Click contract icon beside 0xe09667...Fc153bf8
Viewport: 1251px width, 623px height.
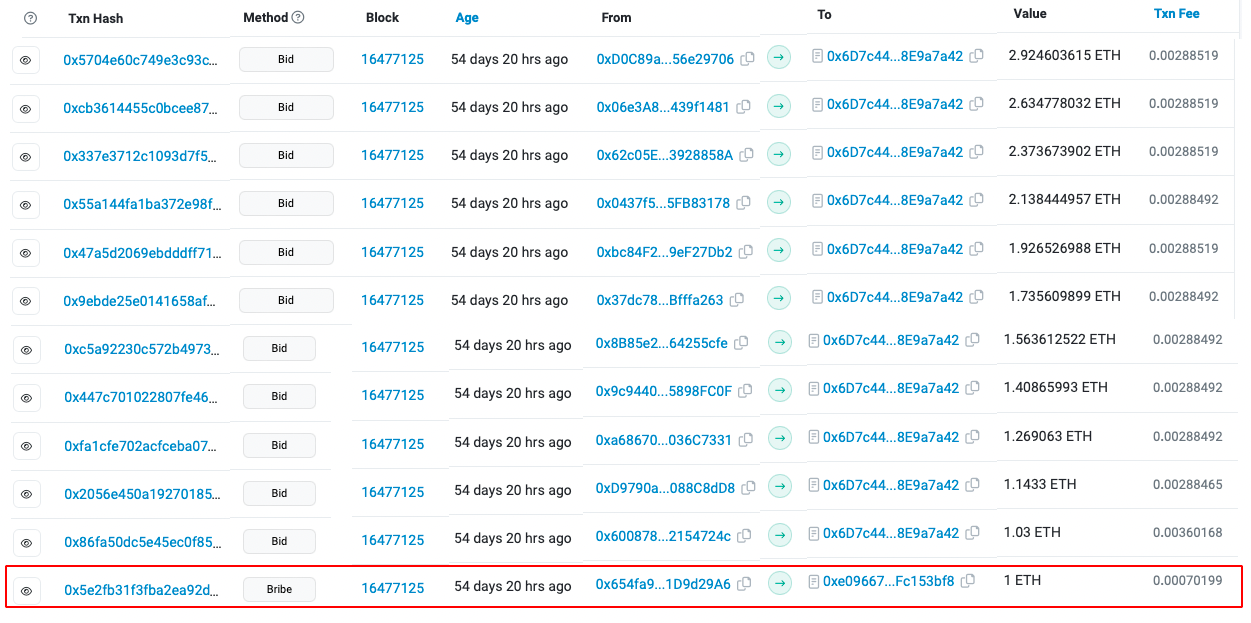[814, 581]
